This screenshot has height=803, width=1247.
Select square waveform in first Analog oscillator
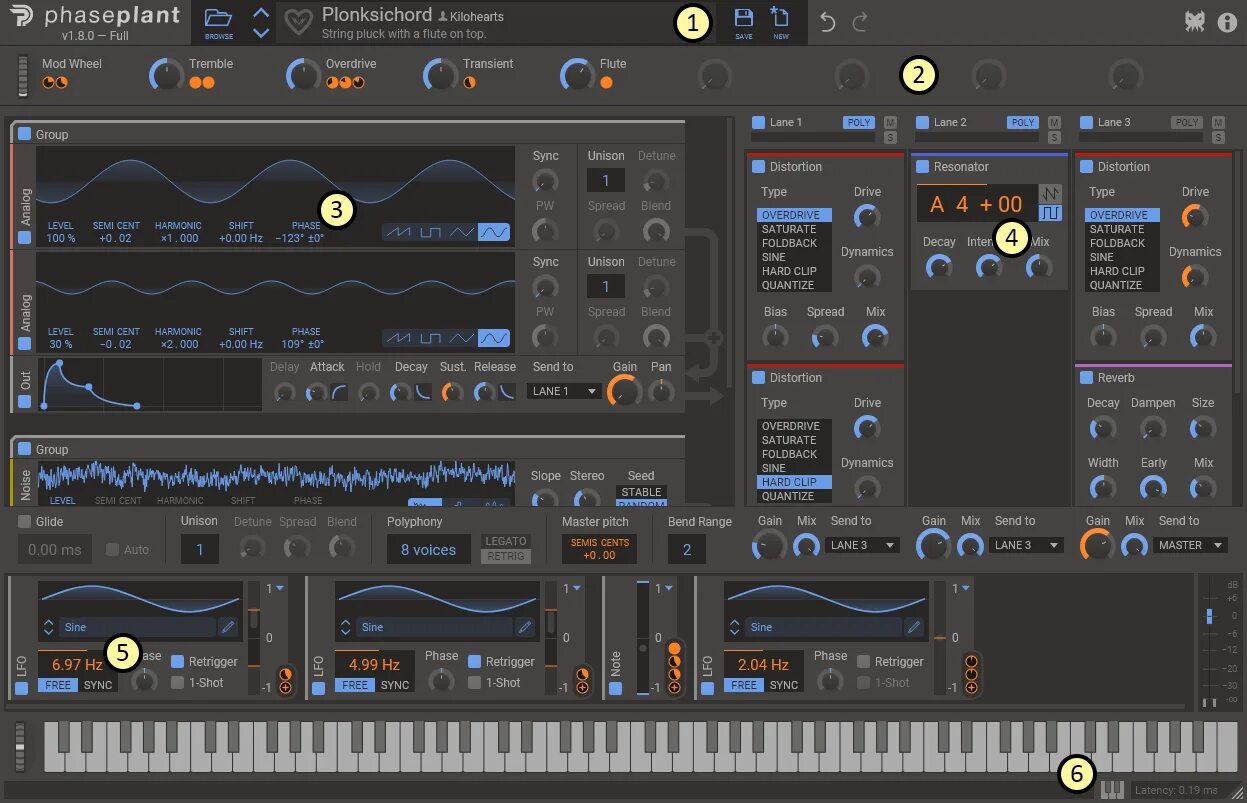click(x=431, y=232)
